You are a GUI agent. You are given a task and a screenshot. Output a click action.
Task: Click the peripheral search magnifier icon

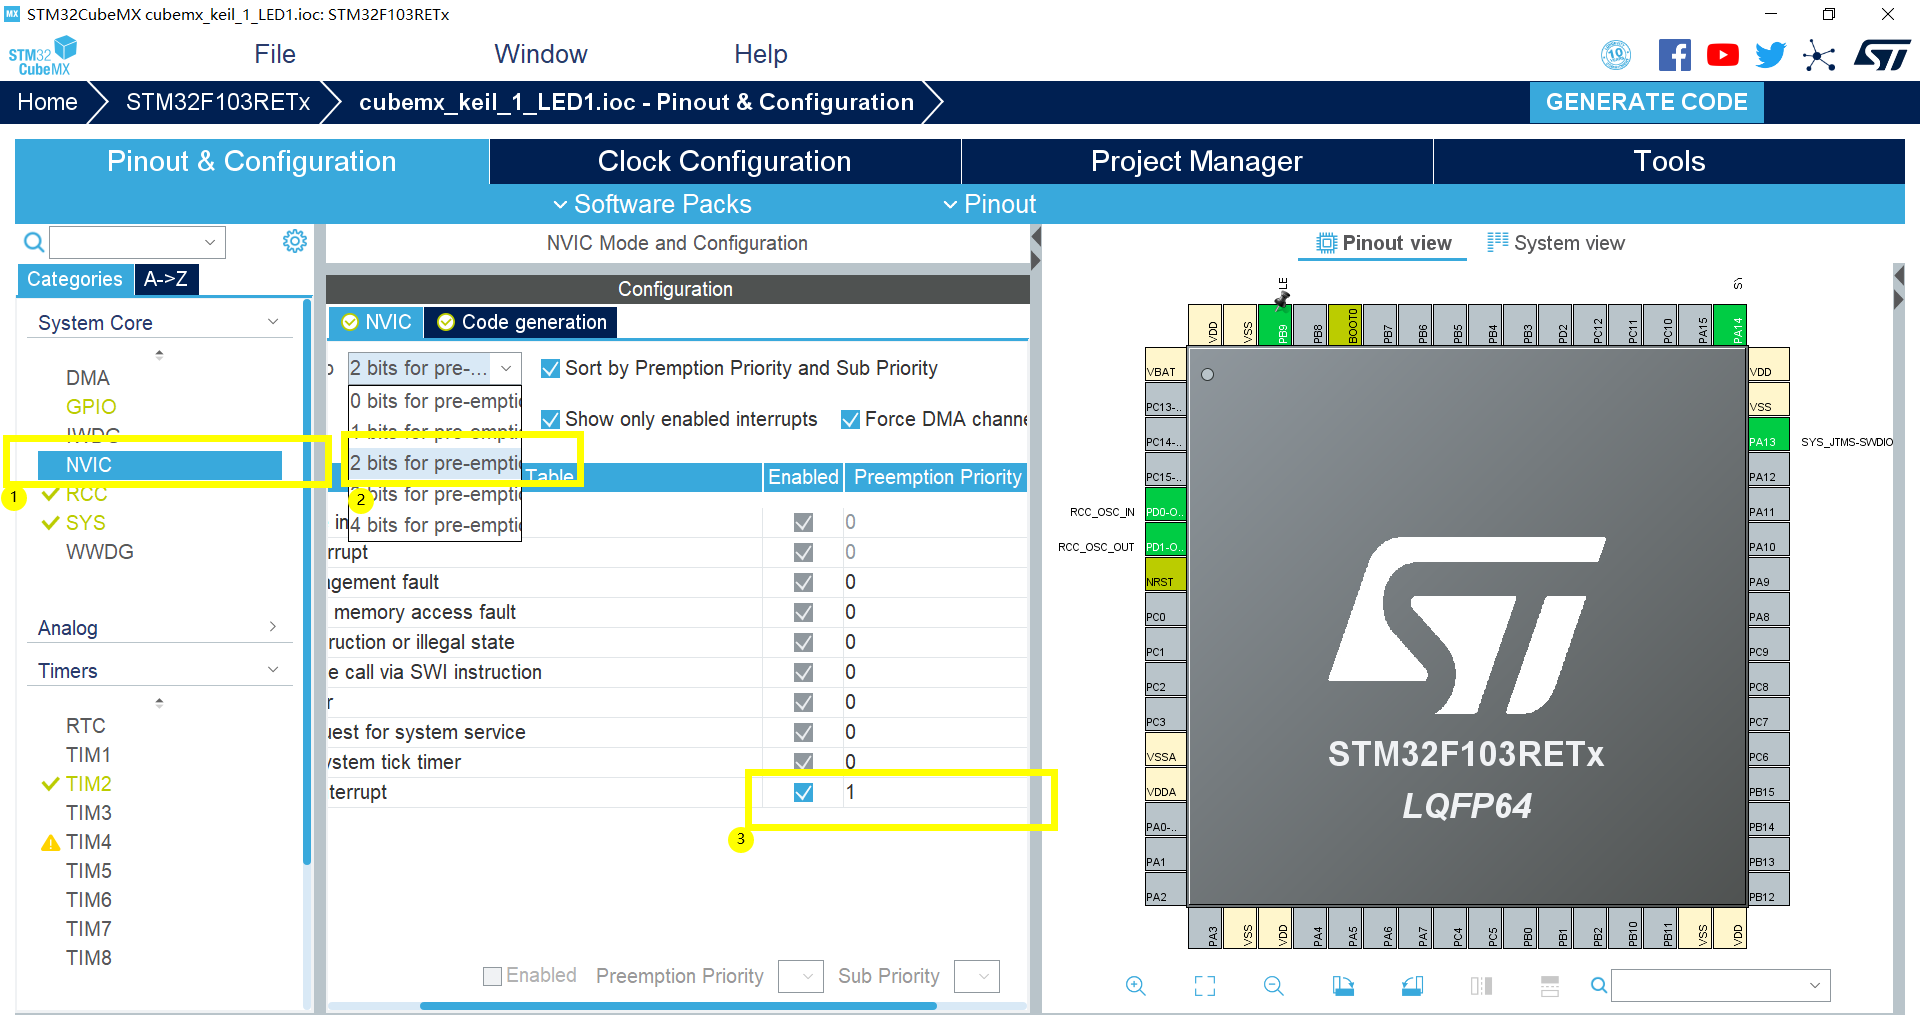click(x=33, y=242)
